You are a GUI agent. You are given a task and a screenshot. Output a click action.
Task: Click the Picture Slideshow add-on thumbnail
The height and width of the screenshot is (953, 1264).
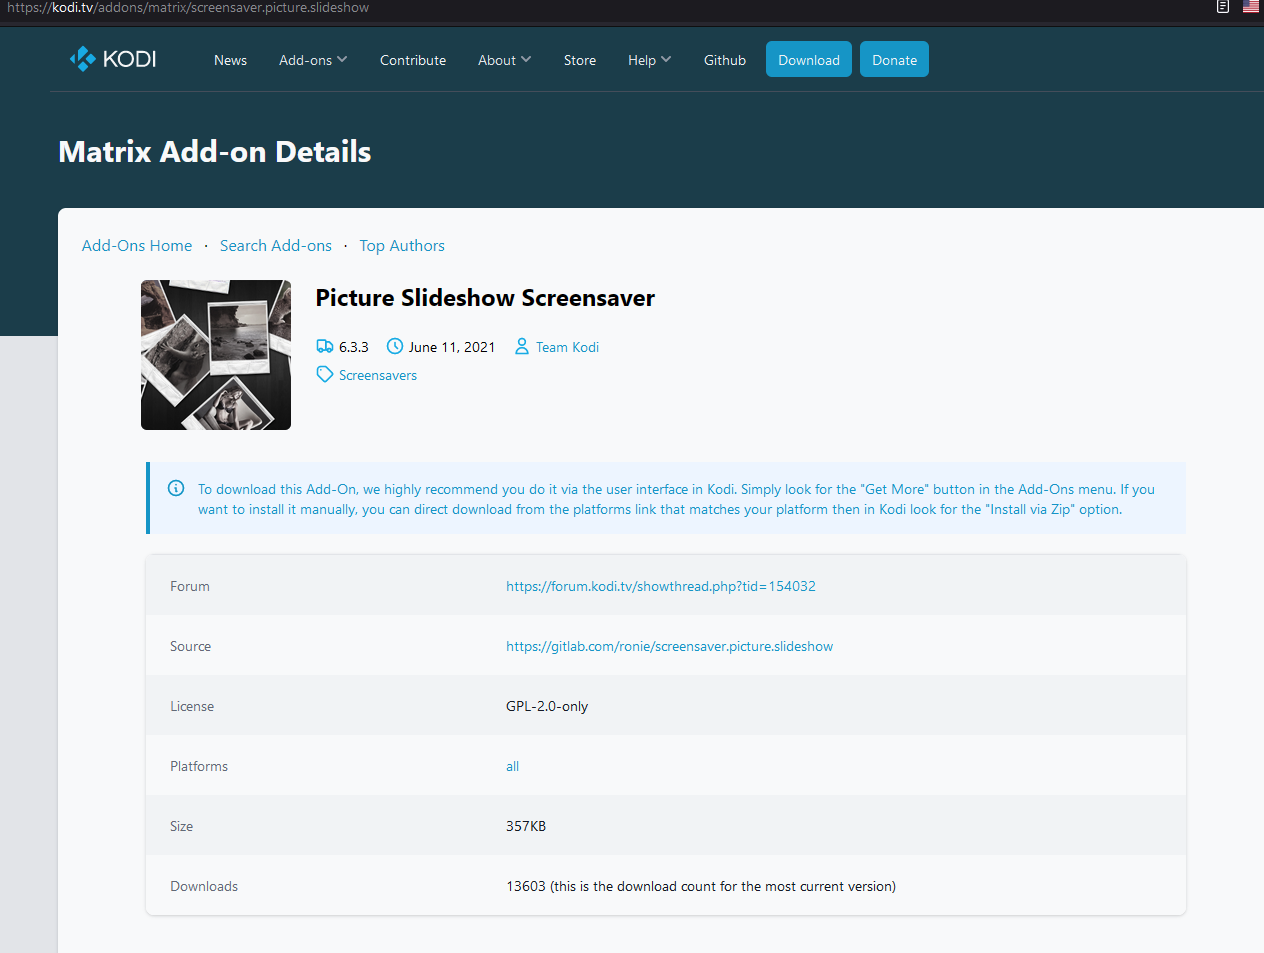pyautogui.click(x=216, y=355)
